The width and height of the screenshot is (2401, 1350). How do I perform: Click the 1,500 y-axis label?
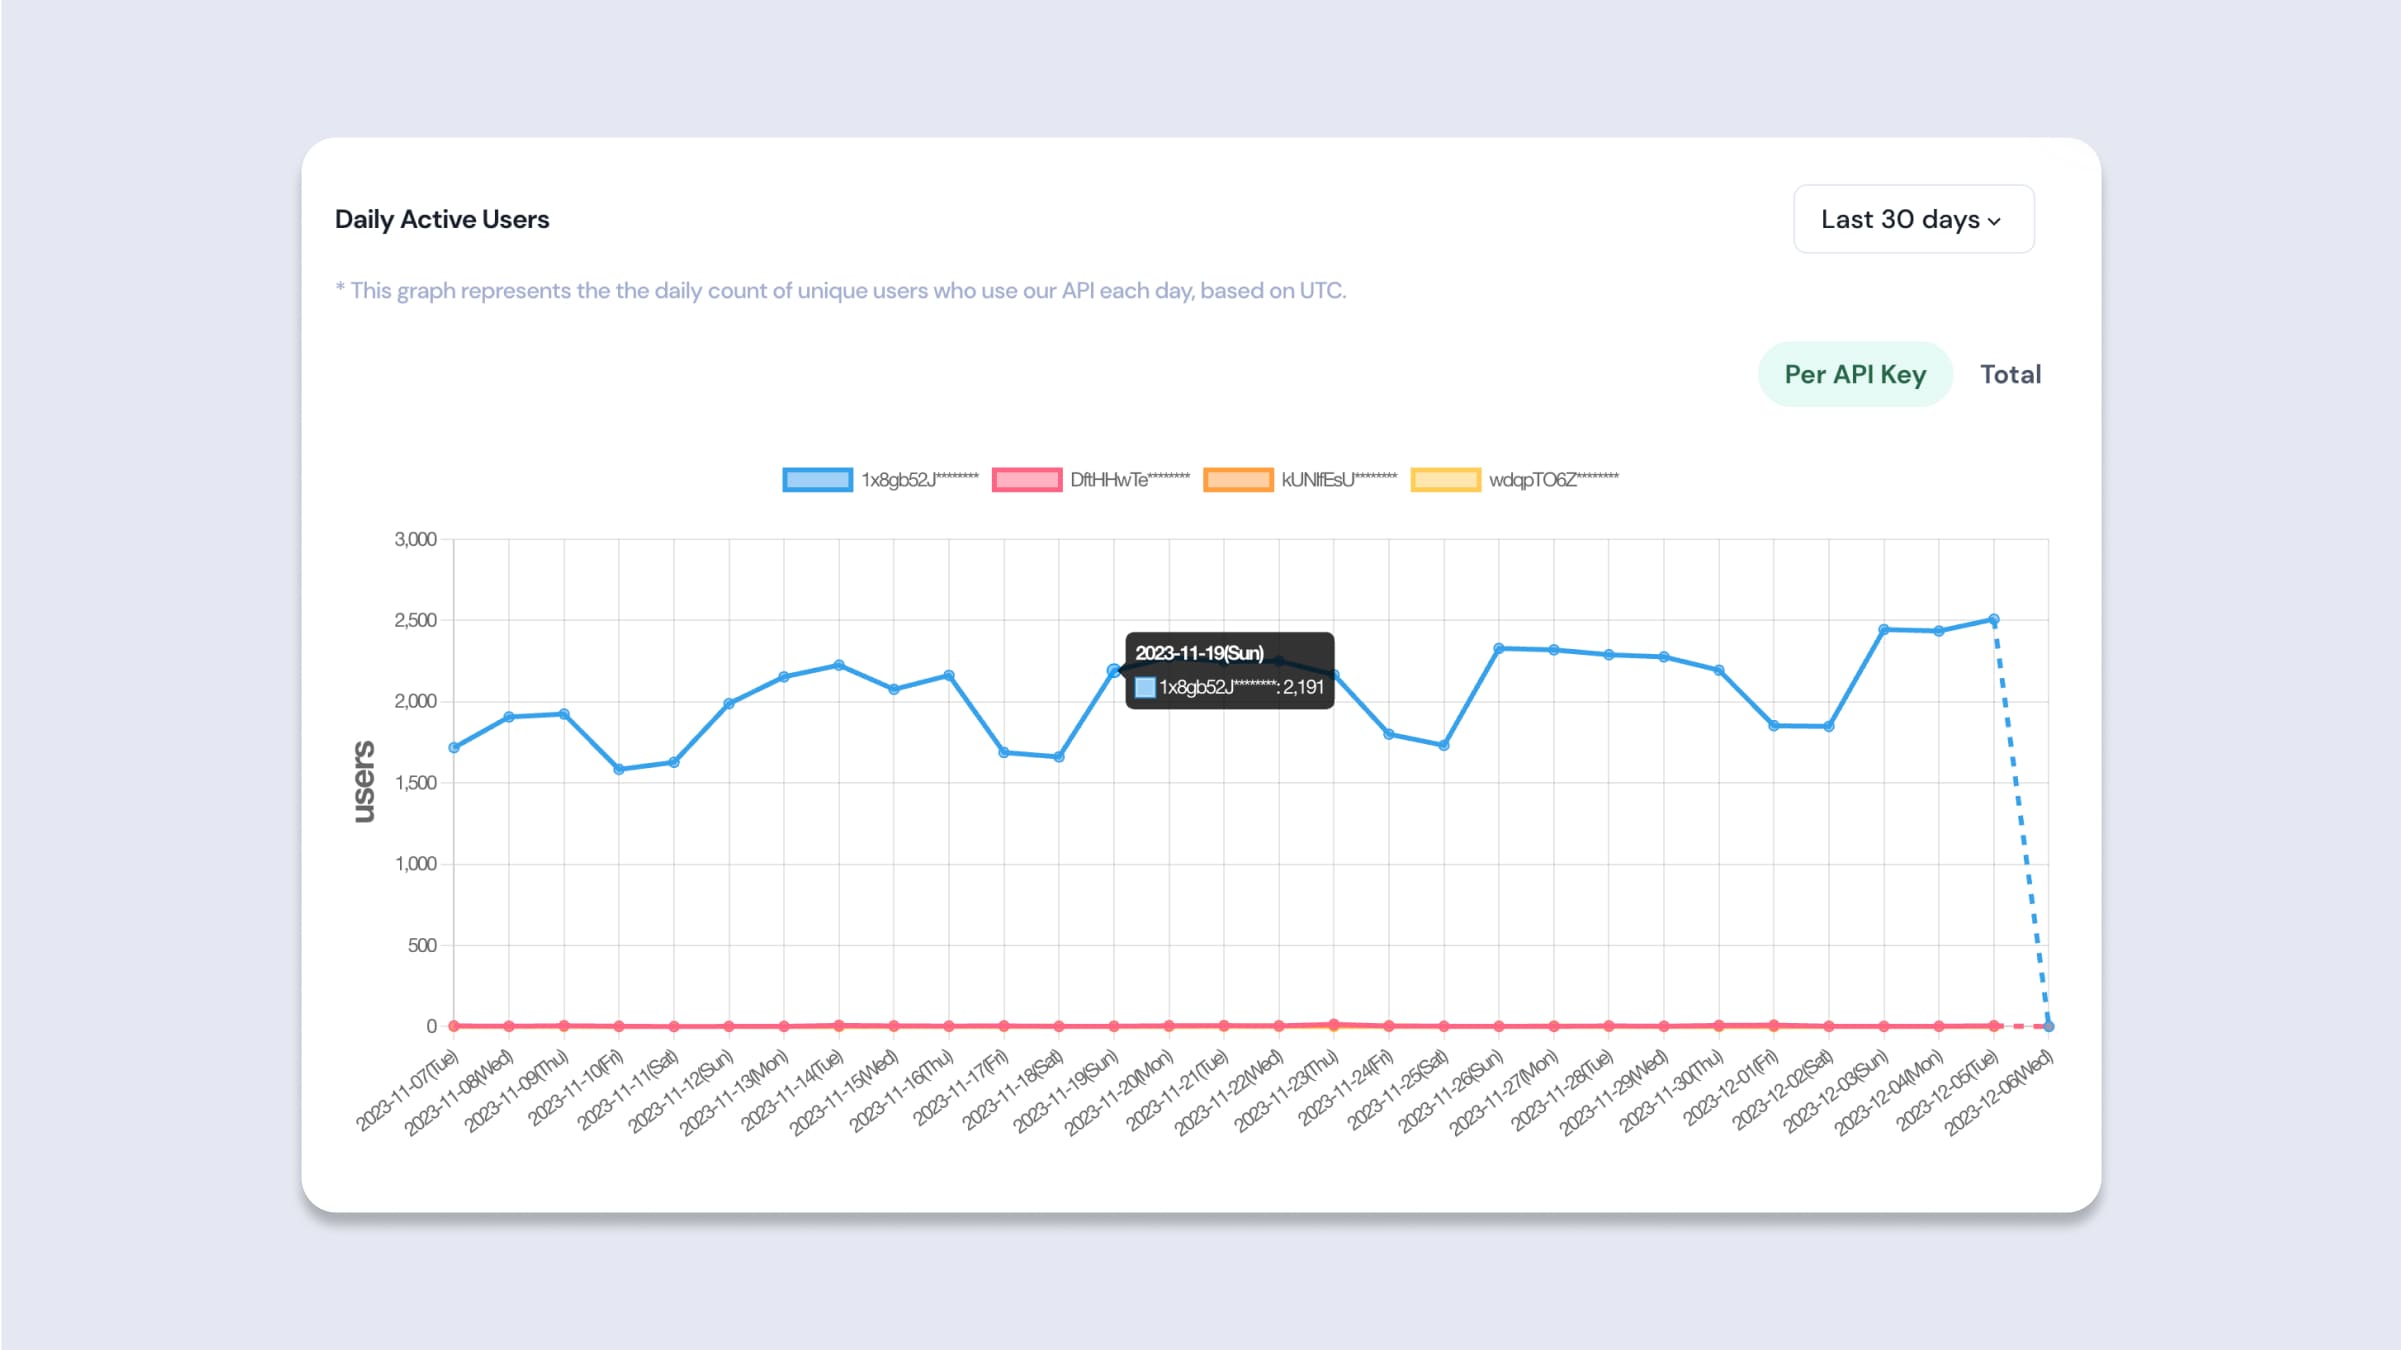pos(416,783)
